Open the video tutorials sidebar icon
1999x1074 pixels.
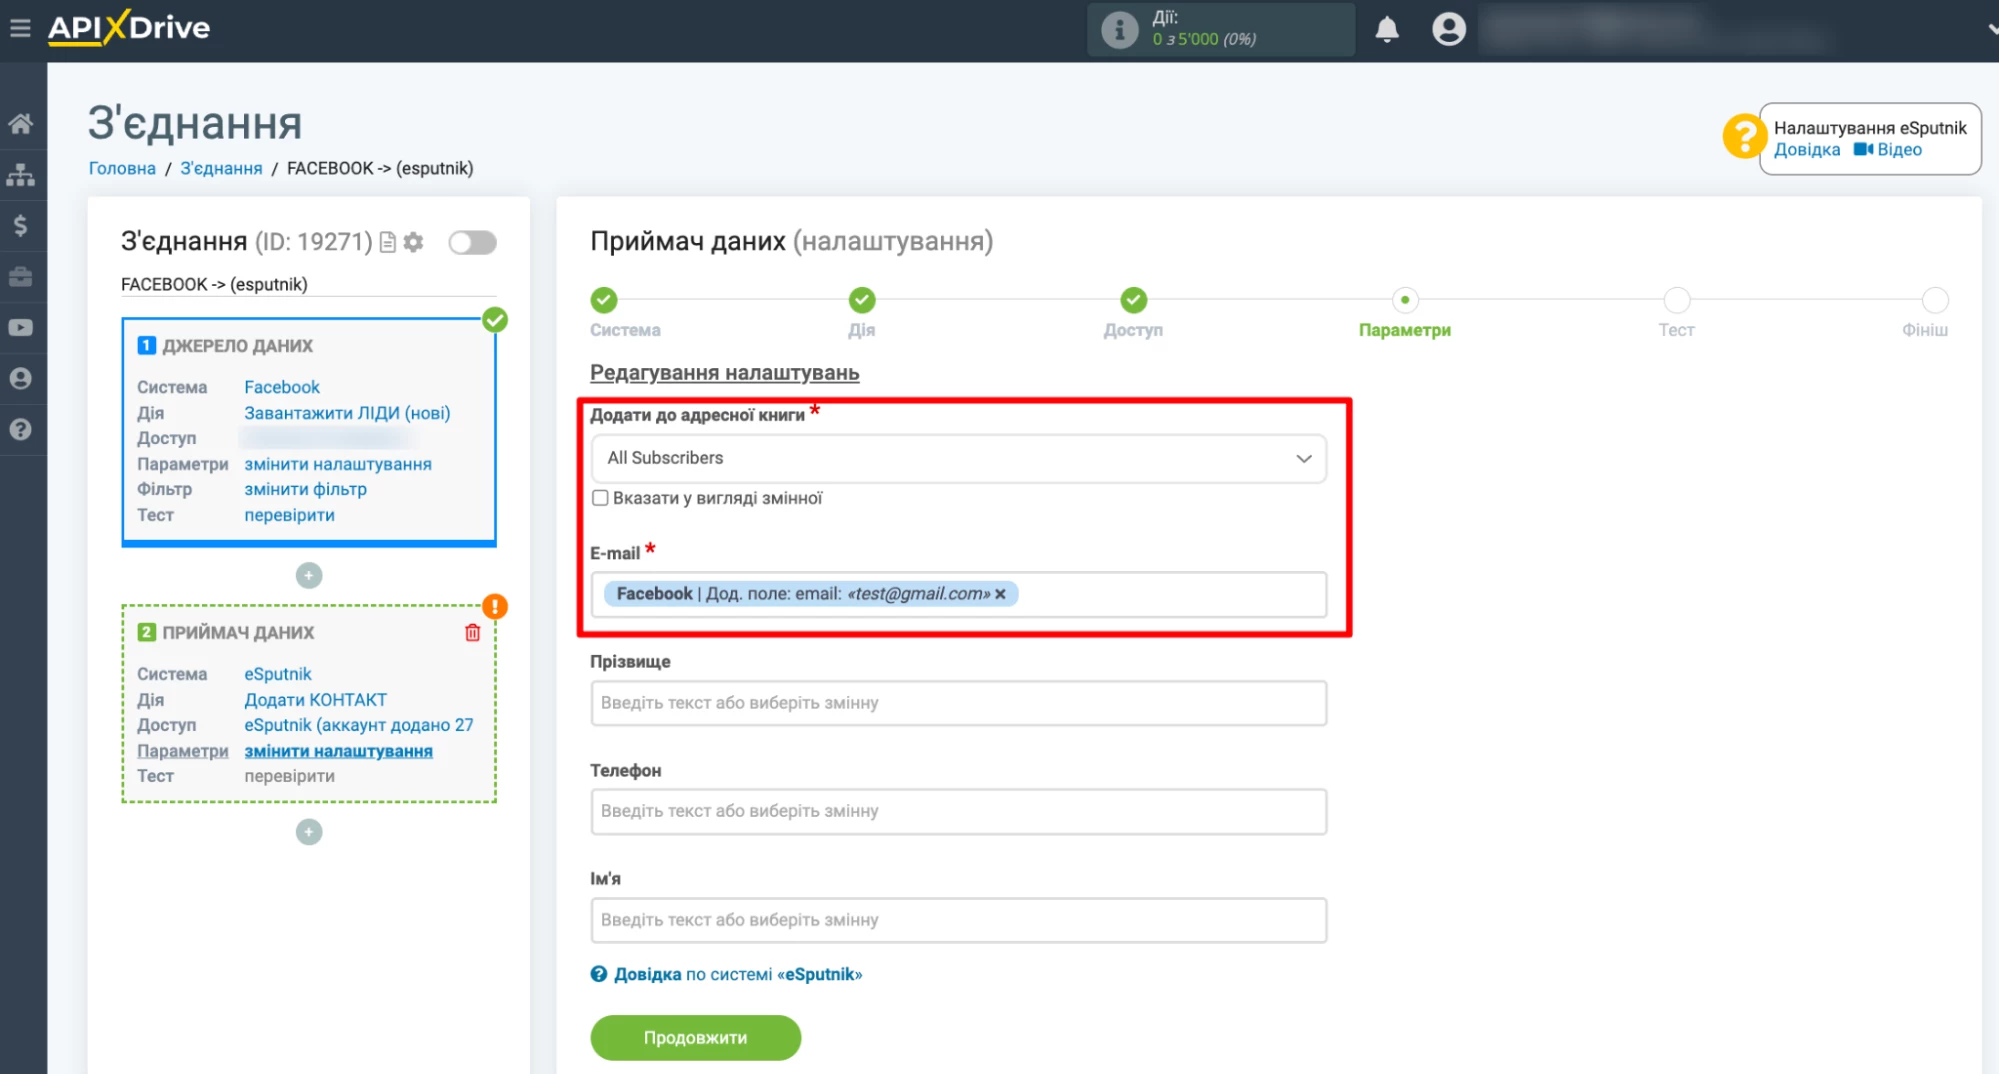click(x=21, y=328)
